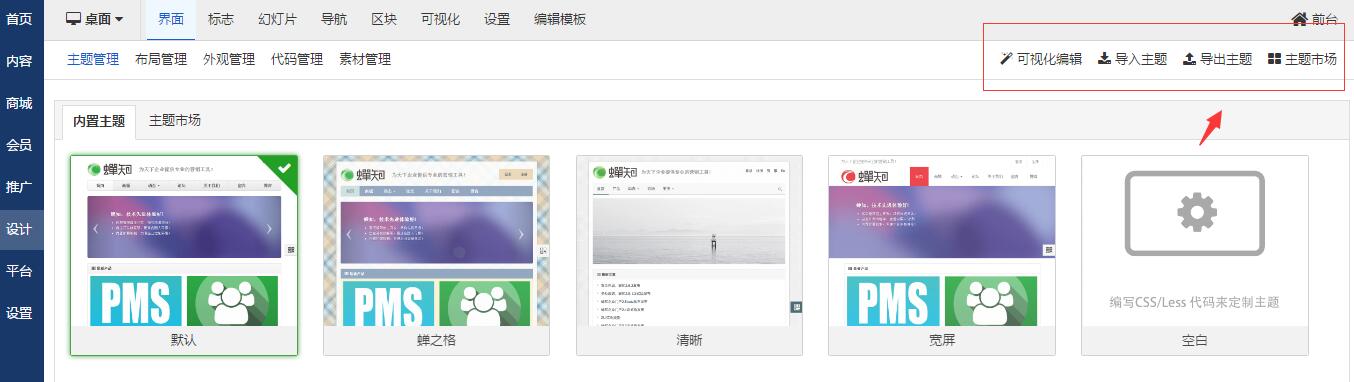Click the gear icon on blank theme

tap(1195, 212)
